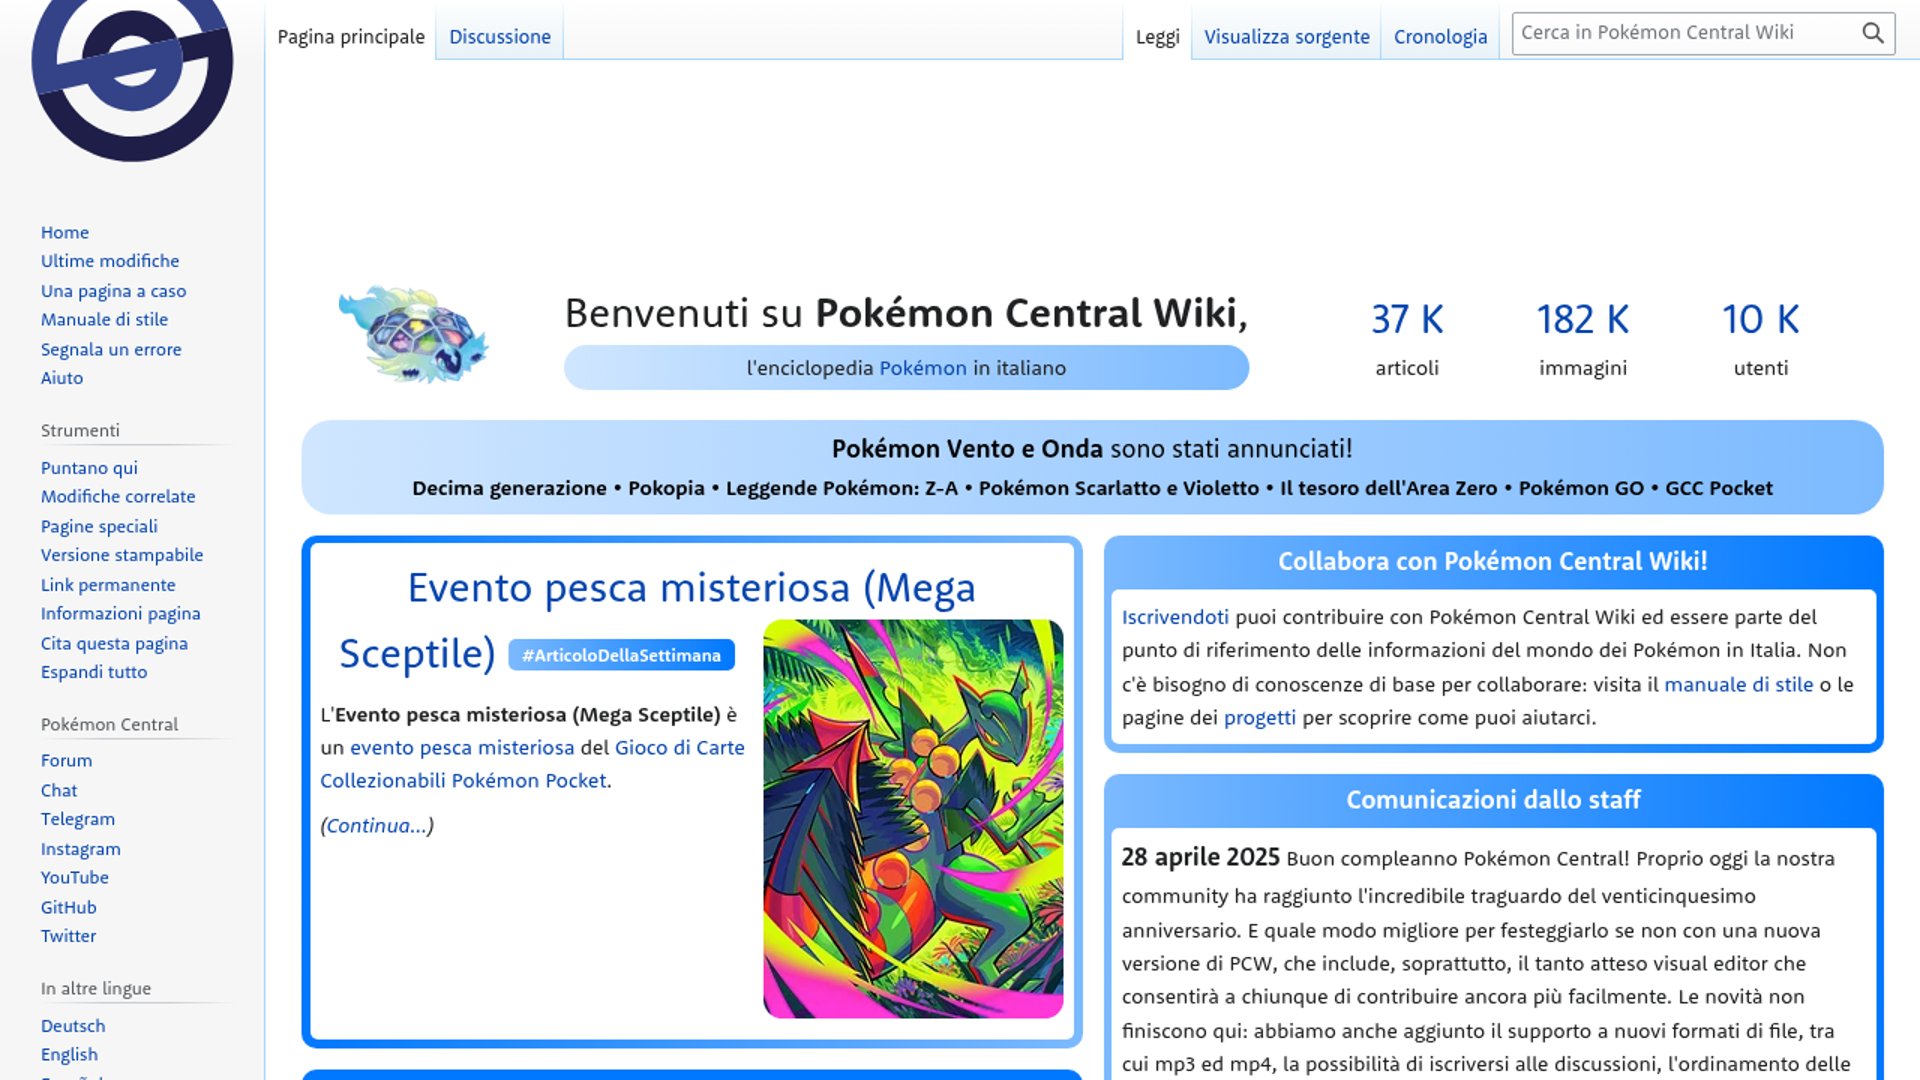Open the Telegram link
1920x1080 pixels.
[x=78, y=819]
